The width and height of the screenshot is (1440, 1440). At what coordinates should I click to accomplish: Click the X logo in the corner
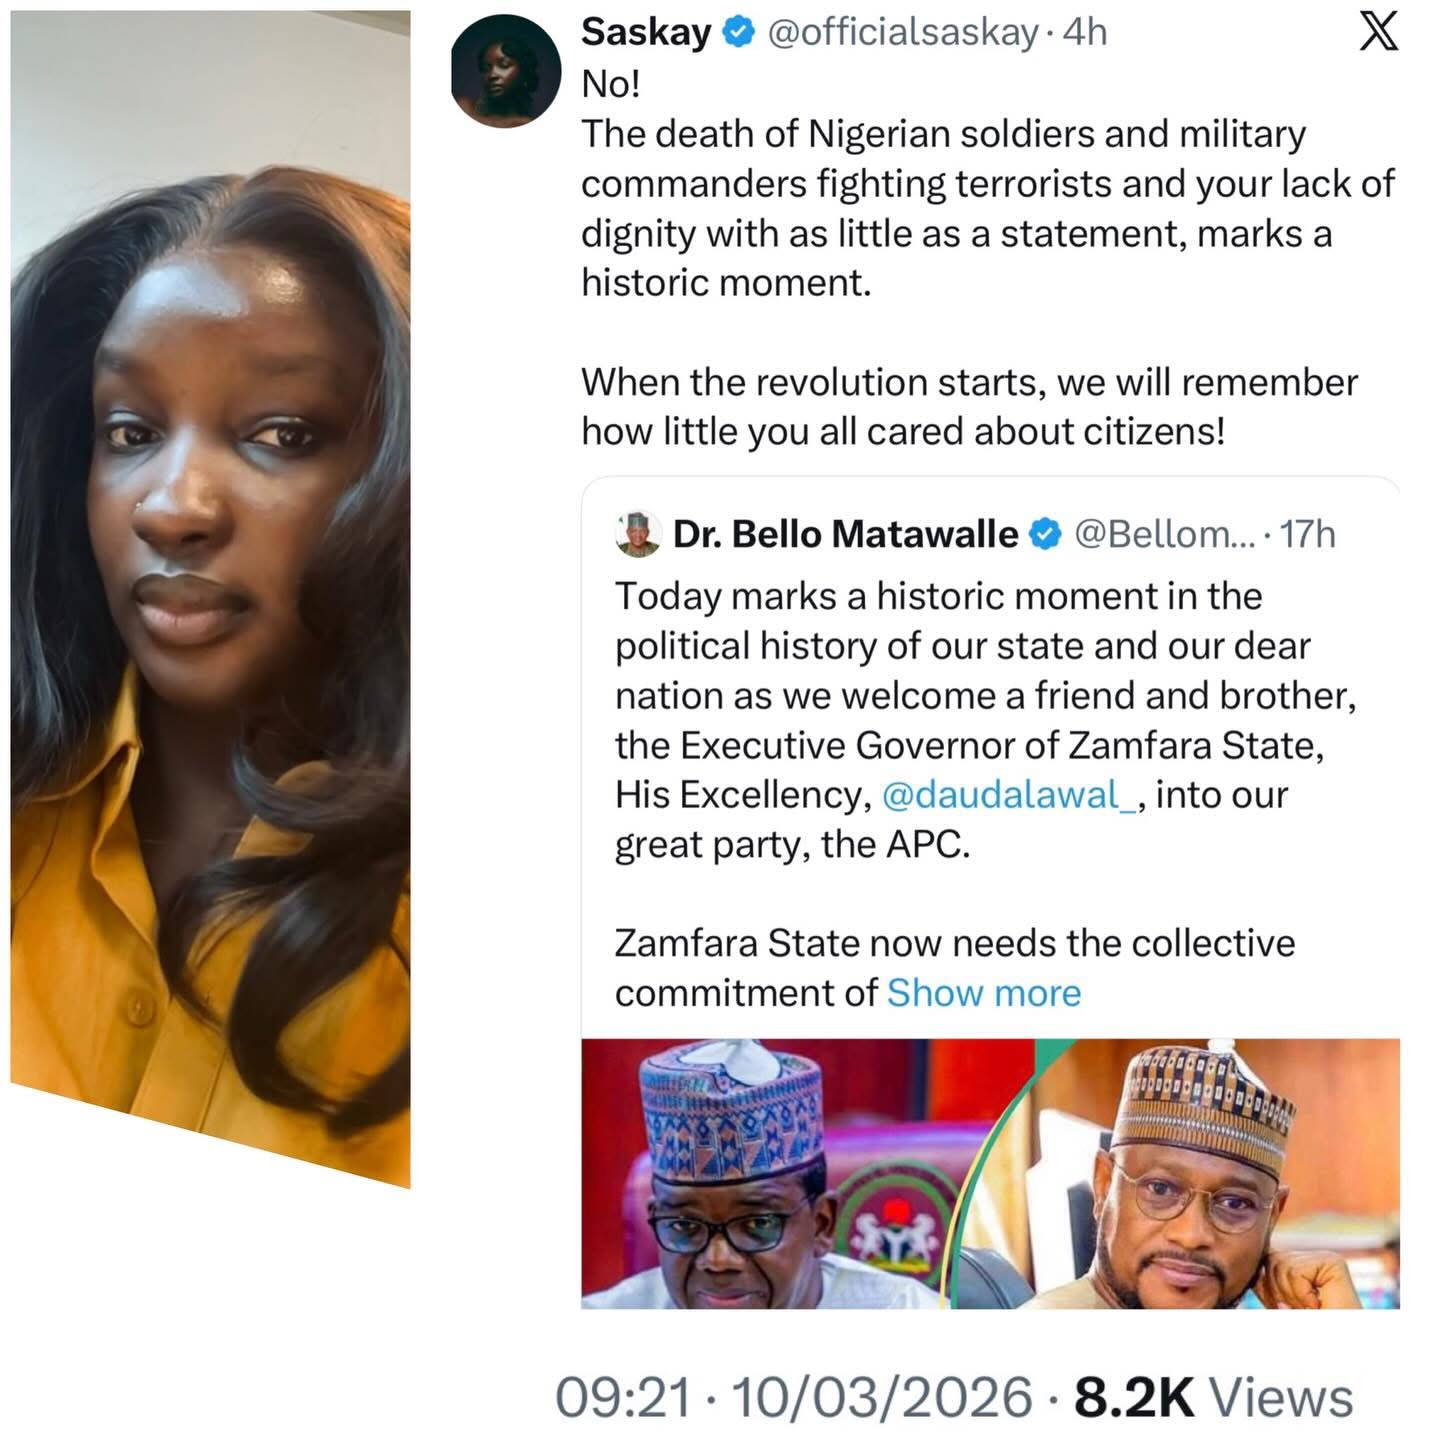tap(1379, 34)
